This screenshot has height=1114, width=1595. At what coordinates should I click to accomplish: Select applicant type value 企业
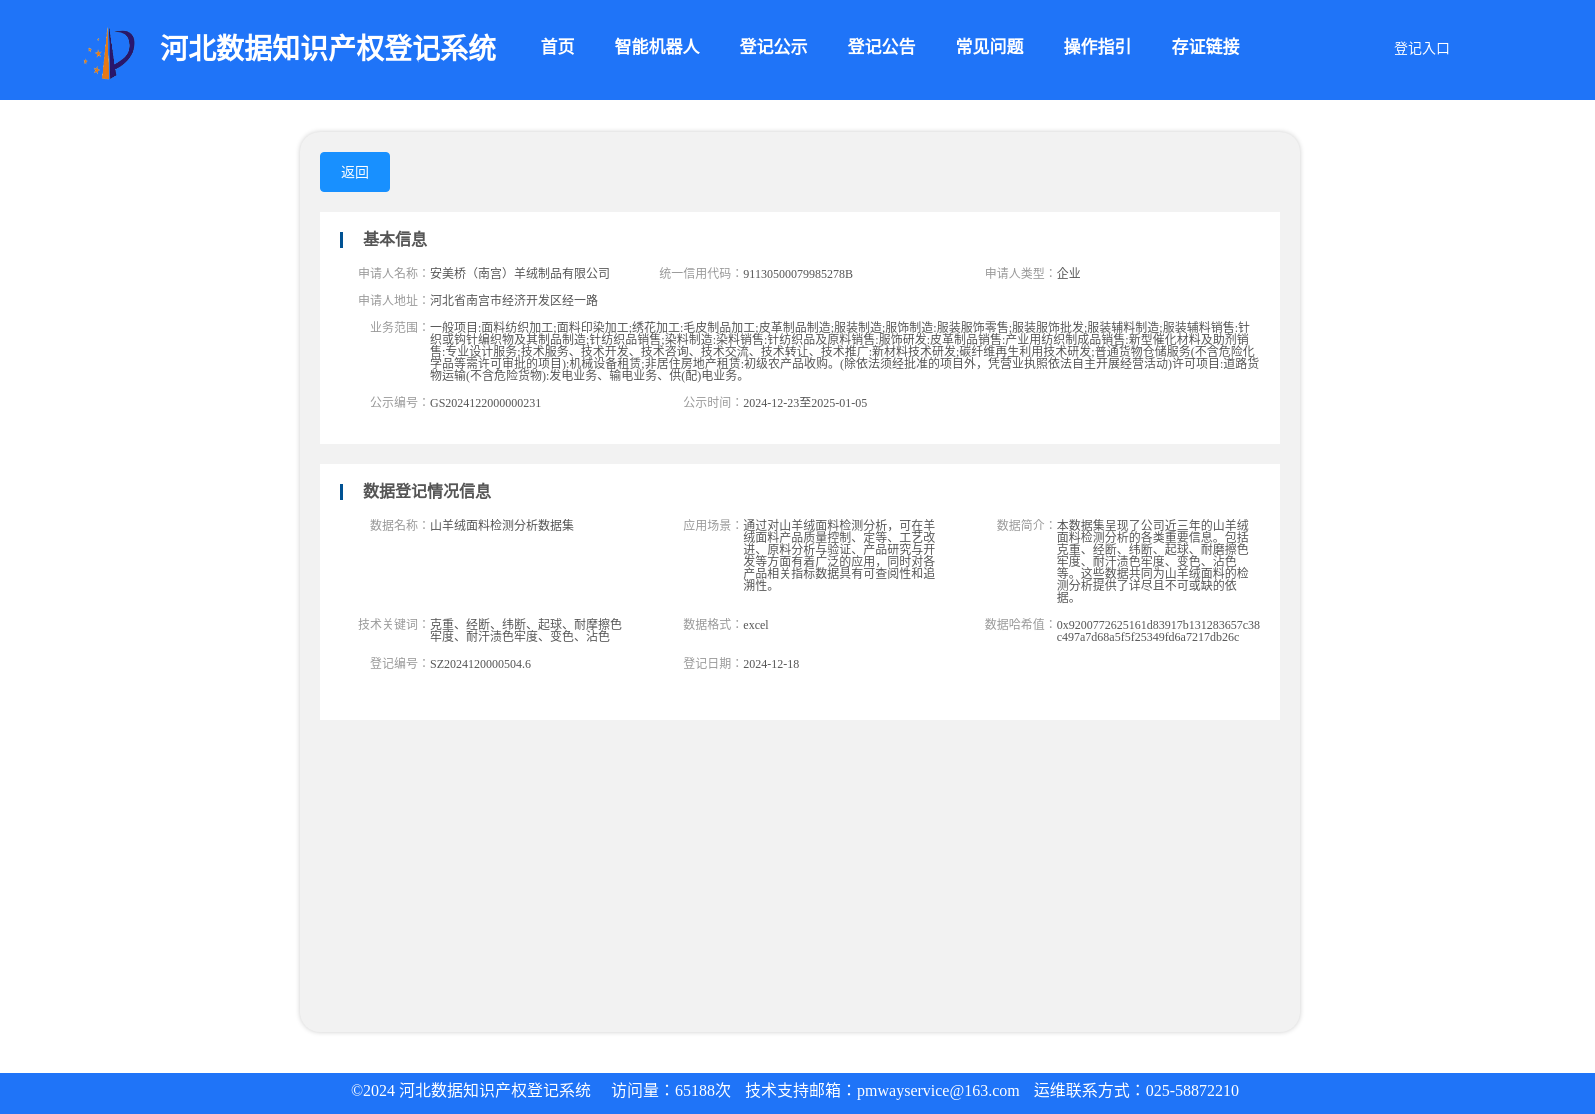pos(1068,273)
